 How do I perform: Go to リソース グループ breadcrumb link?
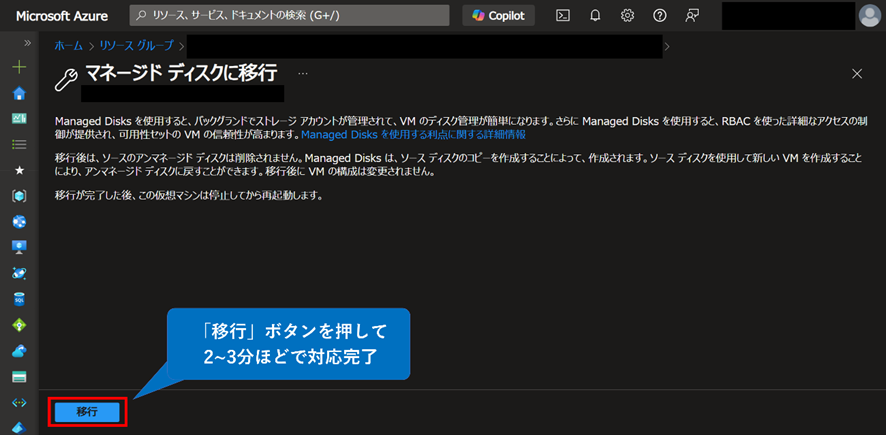click(x=137, y=46)
